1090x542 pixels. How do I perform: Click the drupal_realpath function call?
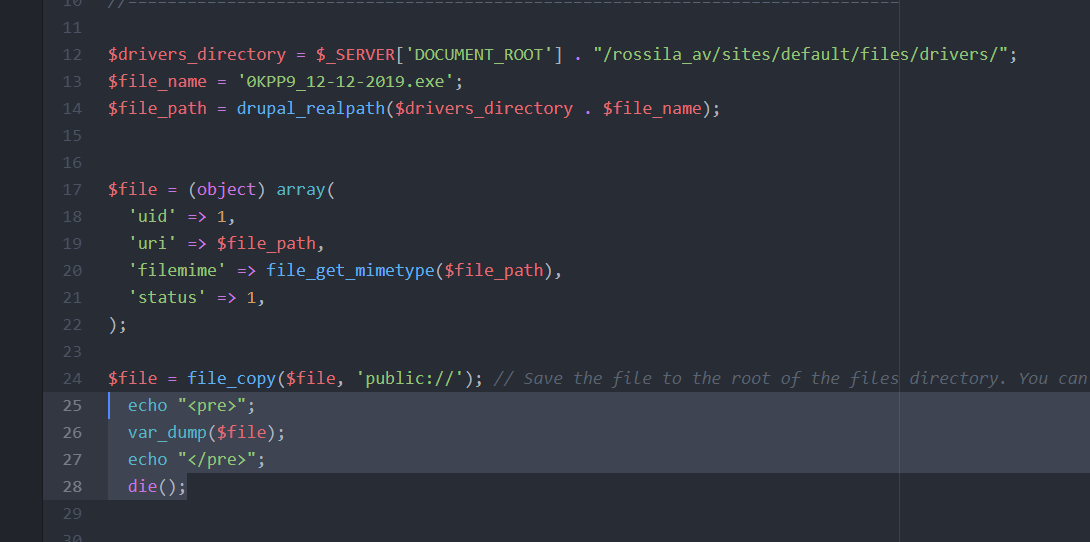click(x=311, y=108)
